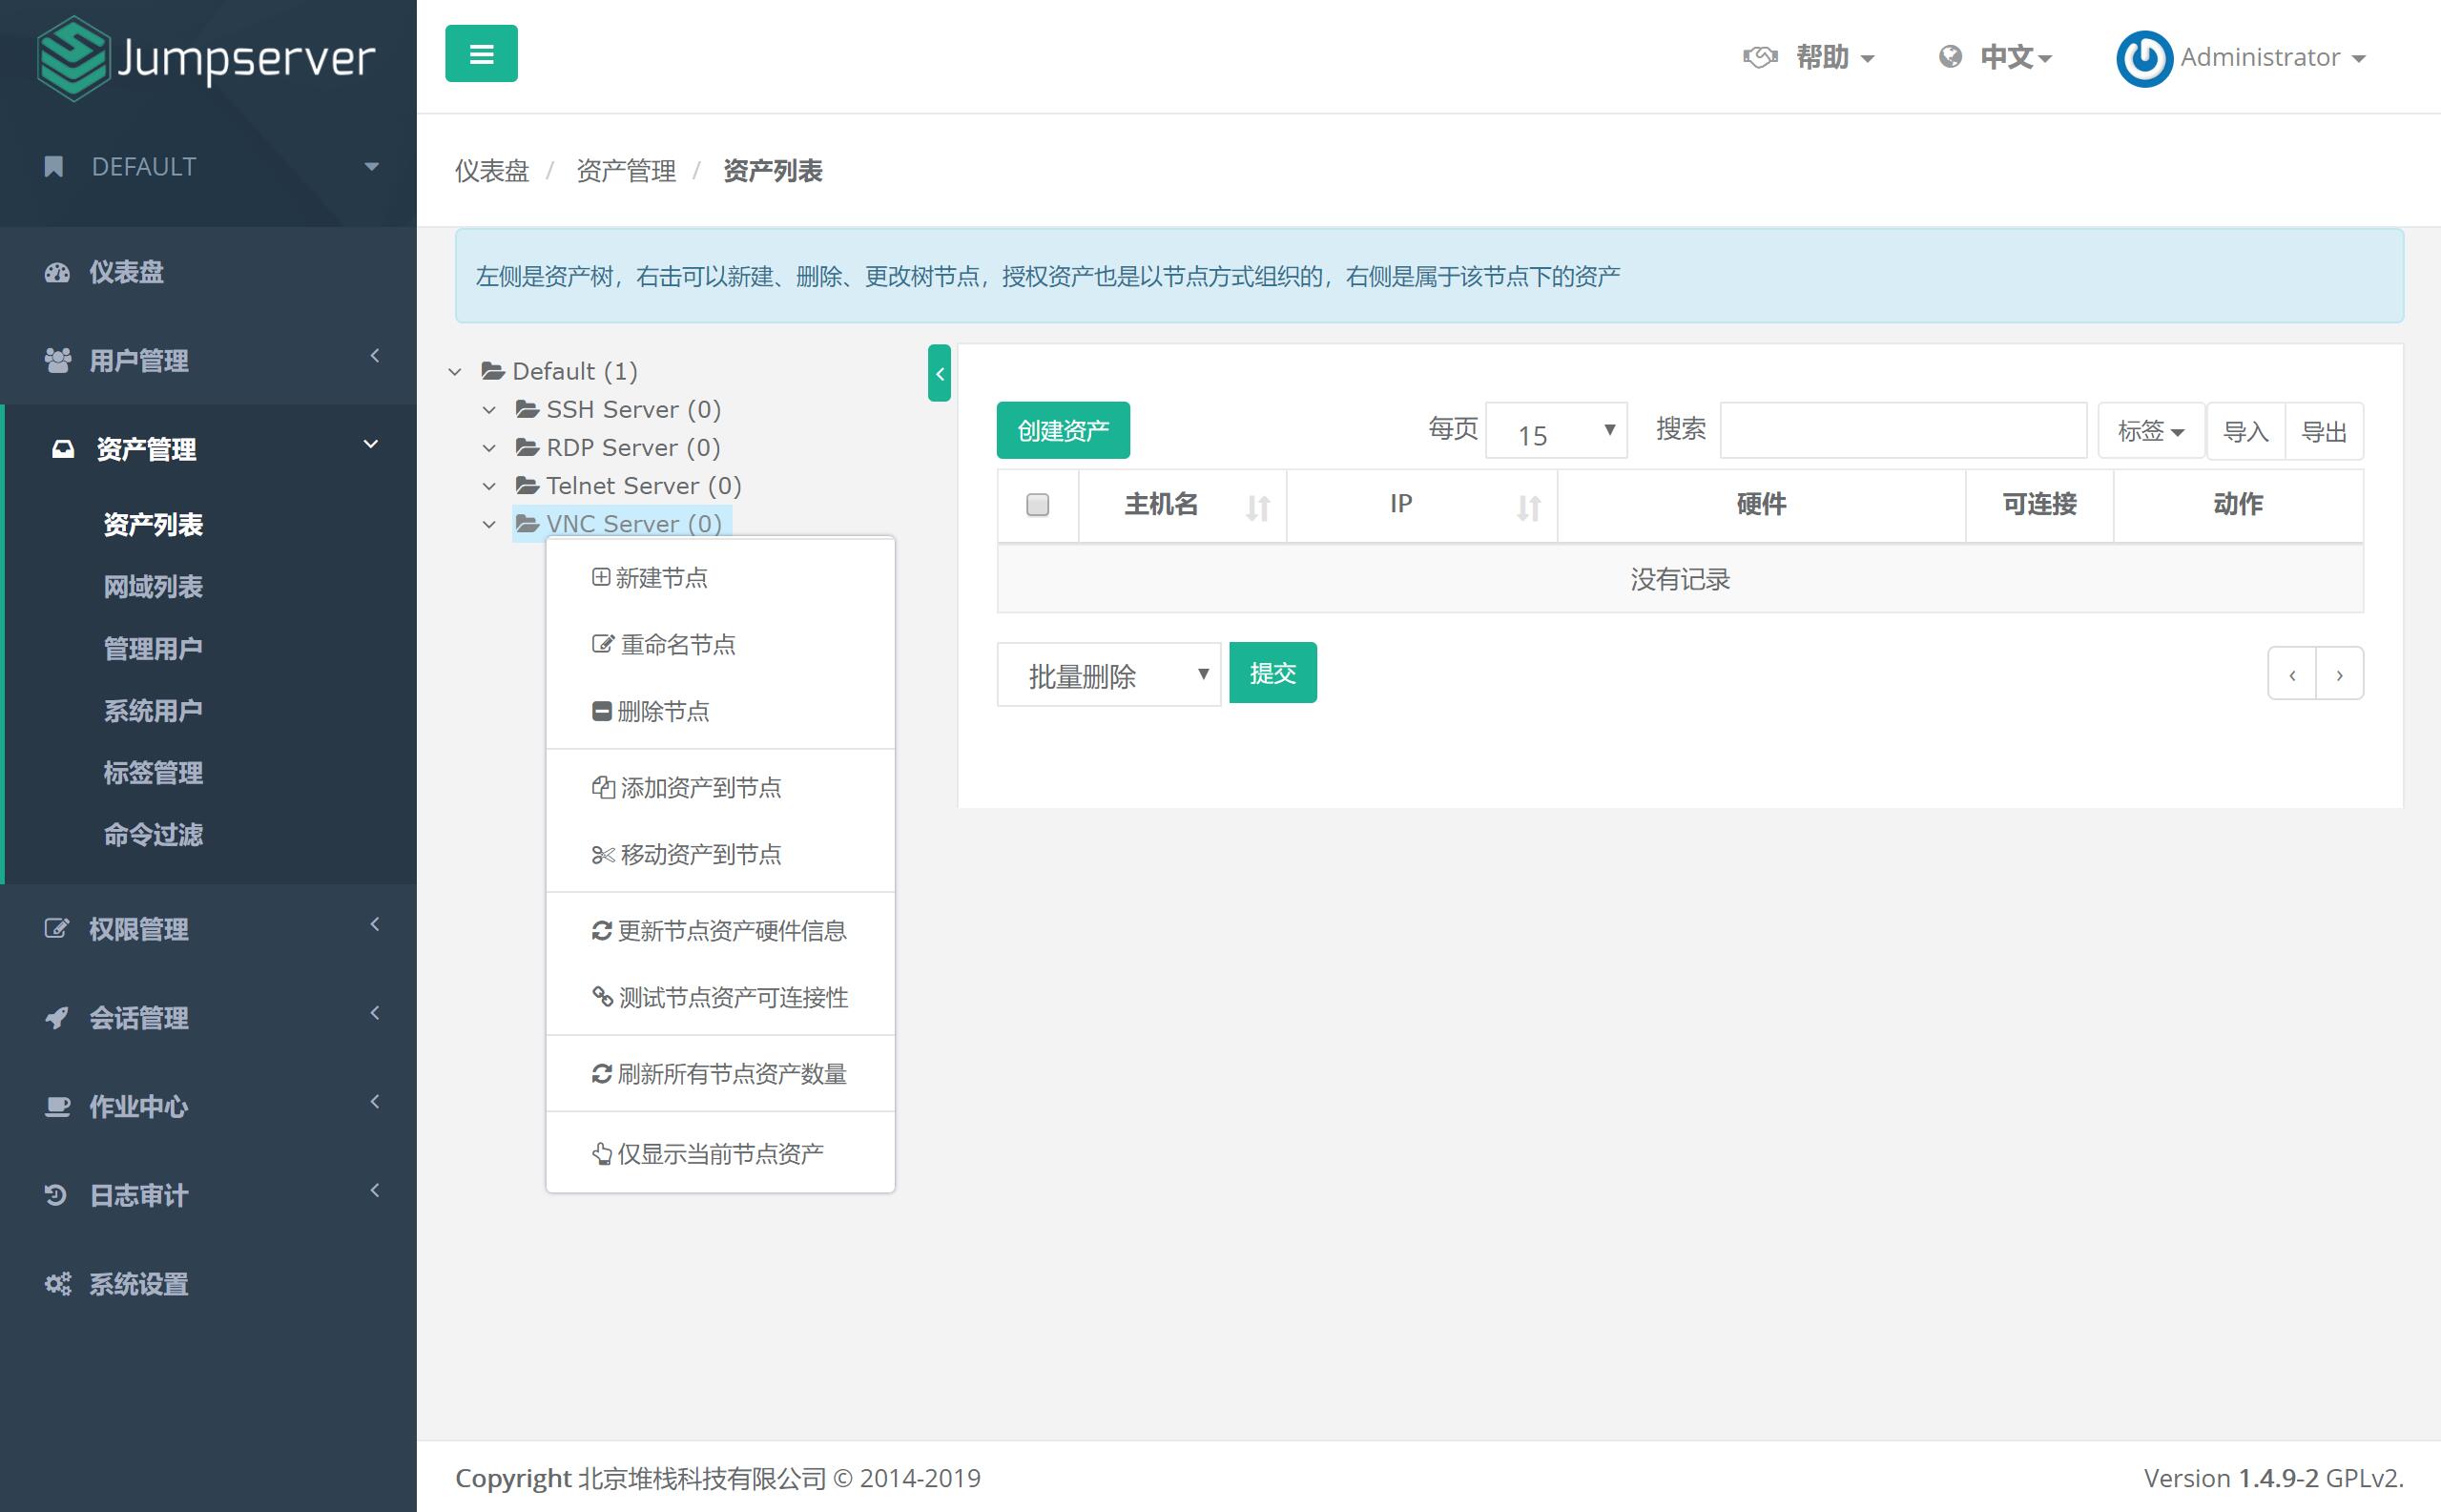Viewport: 2441px width, 1512px height.
Task: Go to next page of asset table
Action: tap(2340, 674)
